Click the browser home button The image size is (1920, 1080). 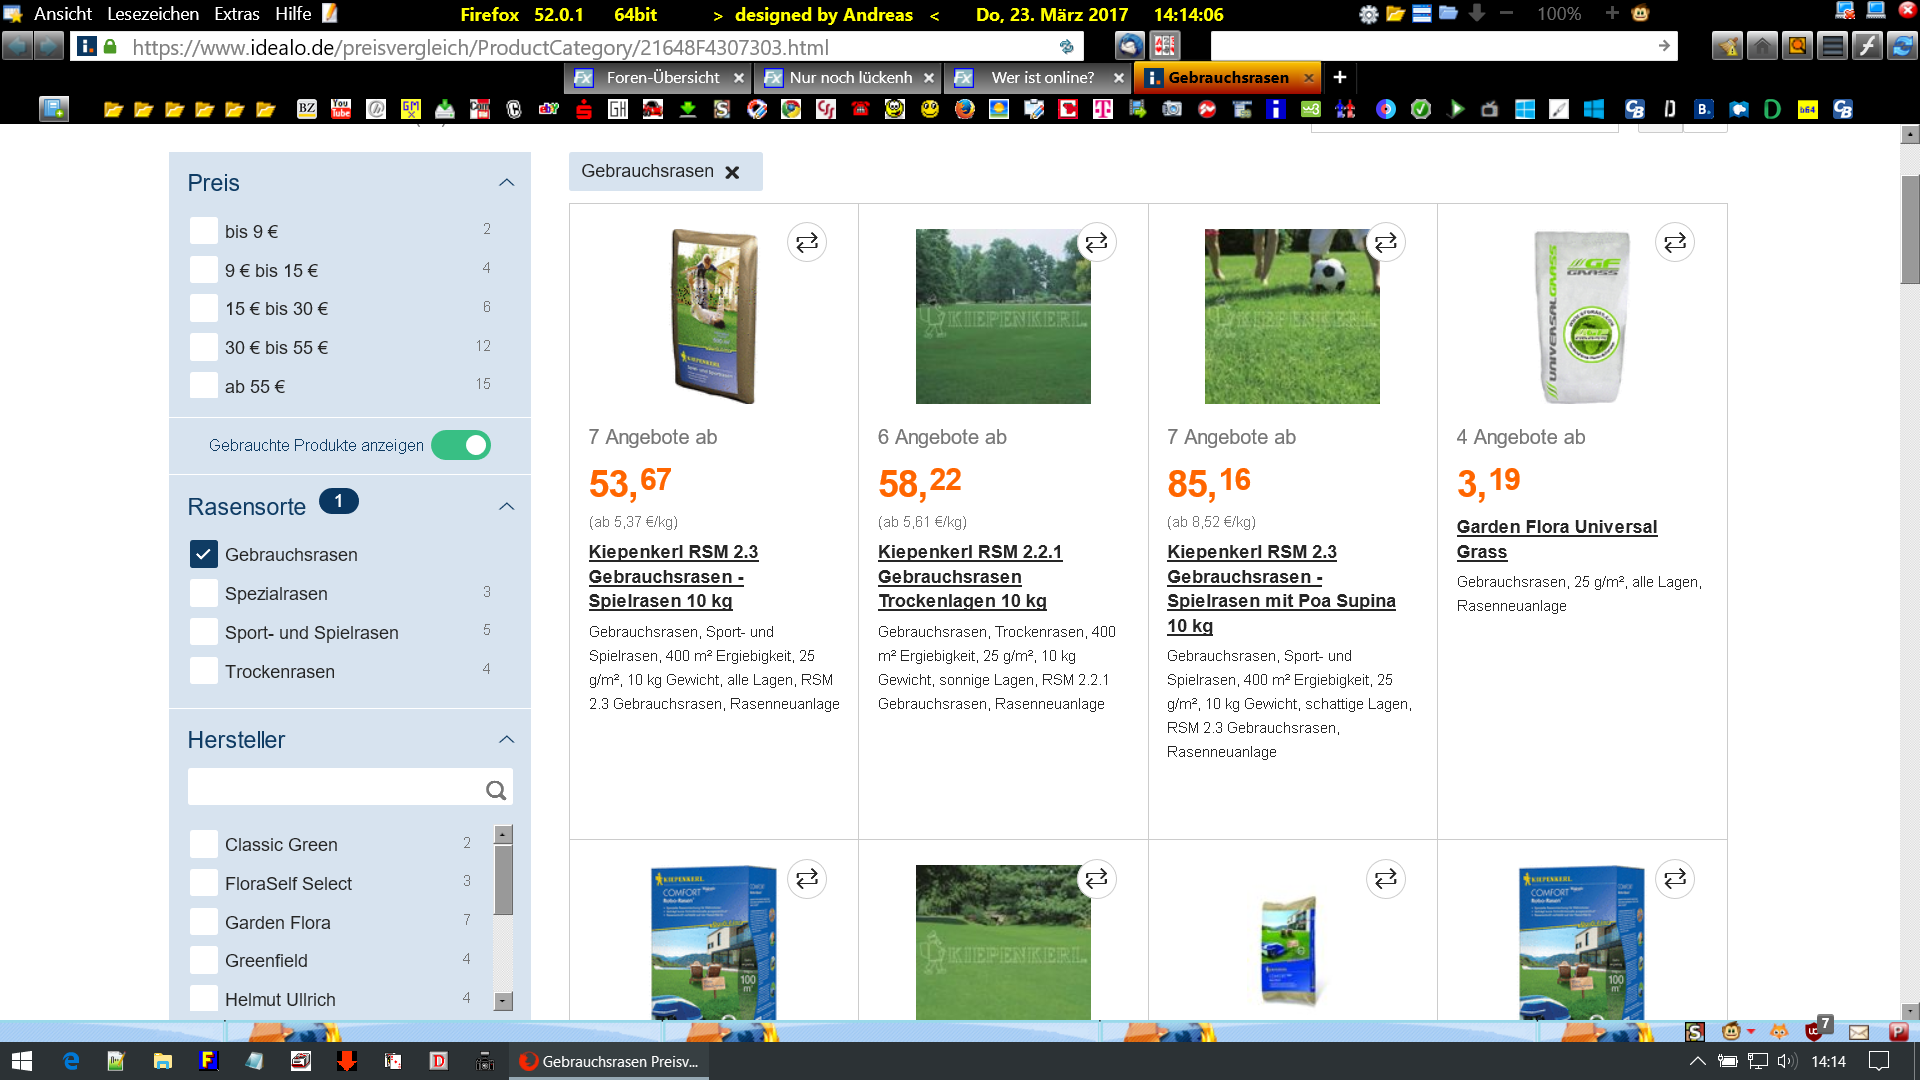click(x=1762, y=46)
